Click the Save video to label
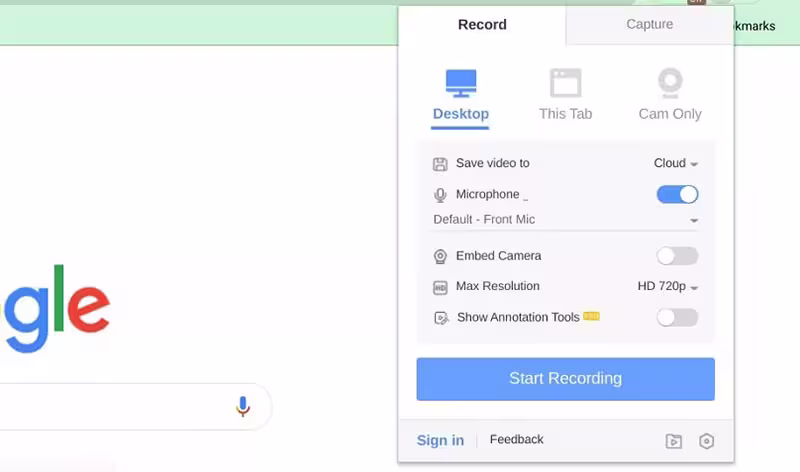 [x=493, y=163]
